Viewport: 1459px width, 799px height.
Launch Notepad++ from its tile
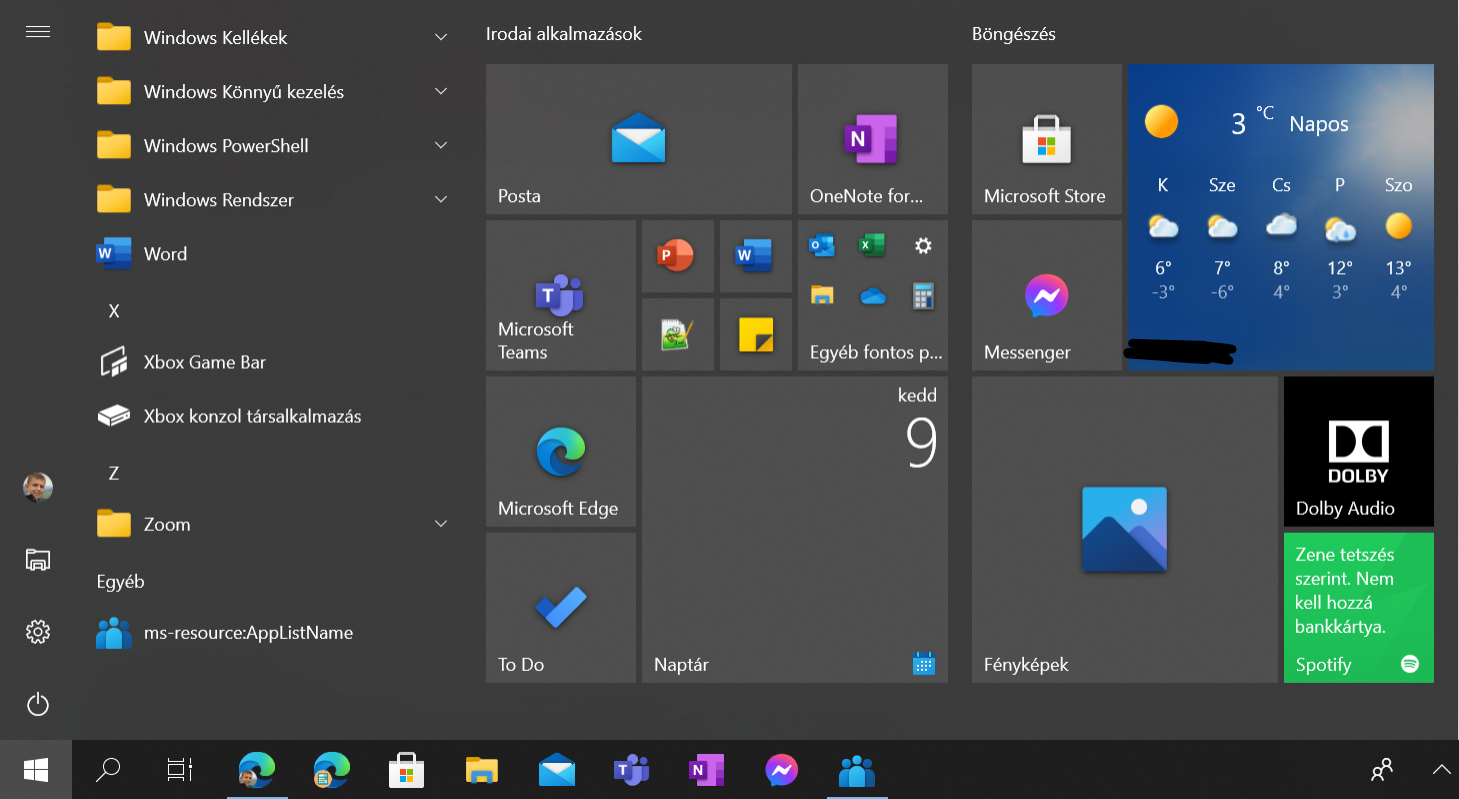(x=677, y=333)
